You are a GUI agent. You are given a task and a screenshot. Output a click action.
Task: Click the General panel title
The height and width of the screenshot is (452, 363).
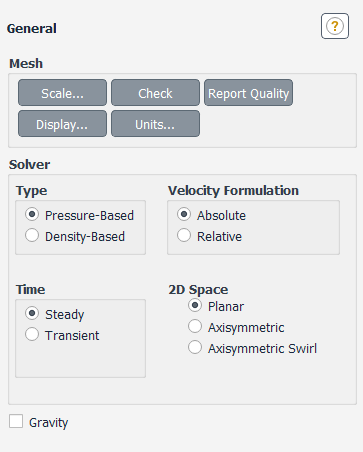tap(32, 29)
